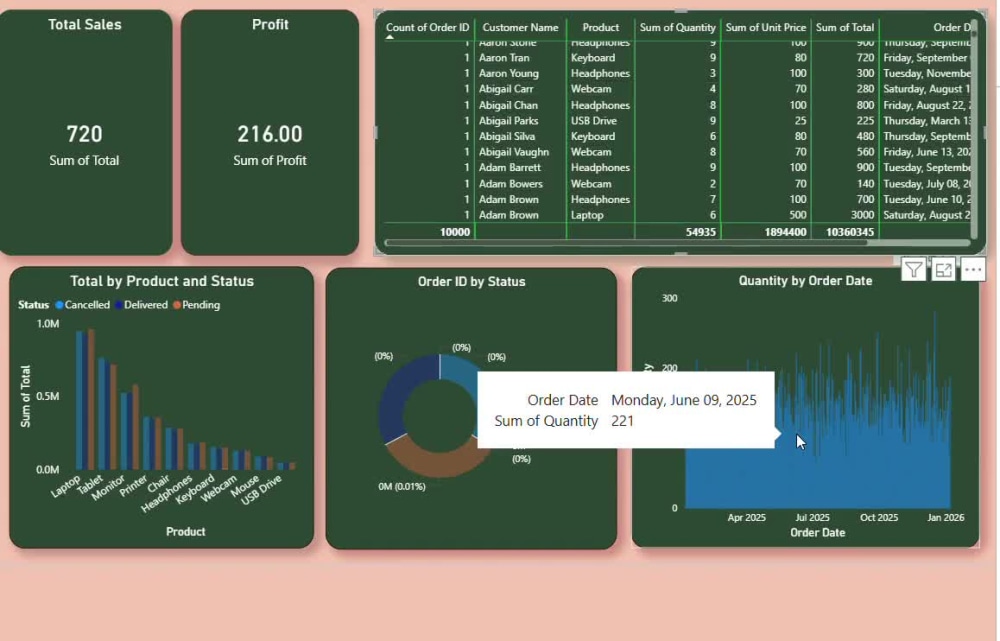The image size is (1000, 641).
Task: Click the USB Drive axis label
Action: click(x=261, y=490)
